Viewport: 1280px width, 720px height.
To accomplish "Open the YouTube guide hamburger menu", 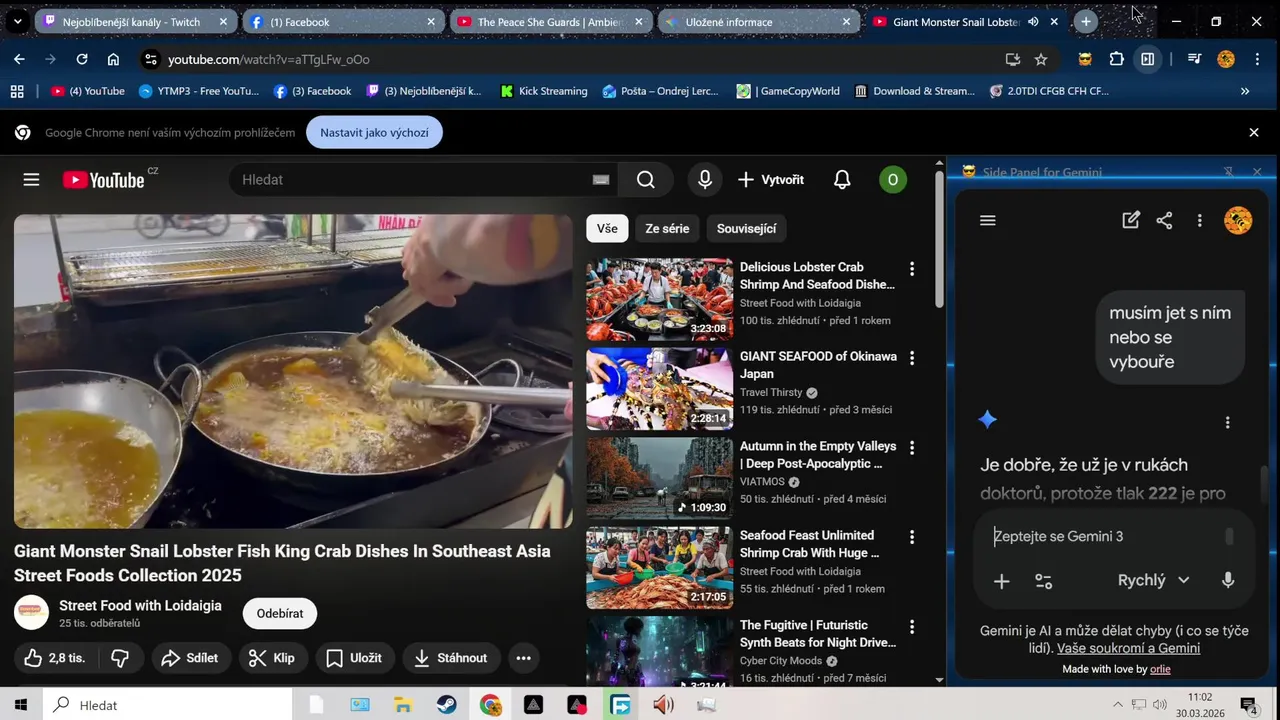I will pyautogui.click(x=31, y=180).
